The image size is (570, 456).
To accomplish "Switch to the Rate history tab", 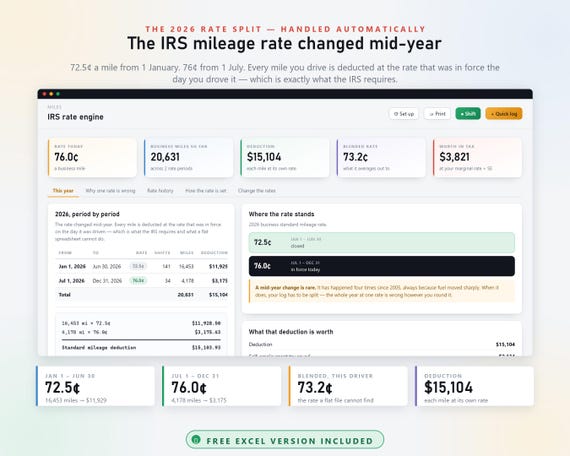I will coord(160,191).
